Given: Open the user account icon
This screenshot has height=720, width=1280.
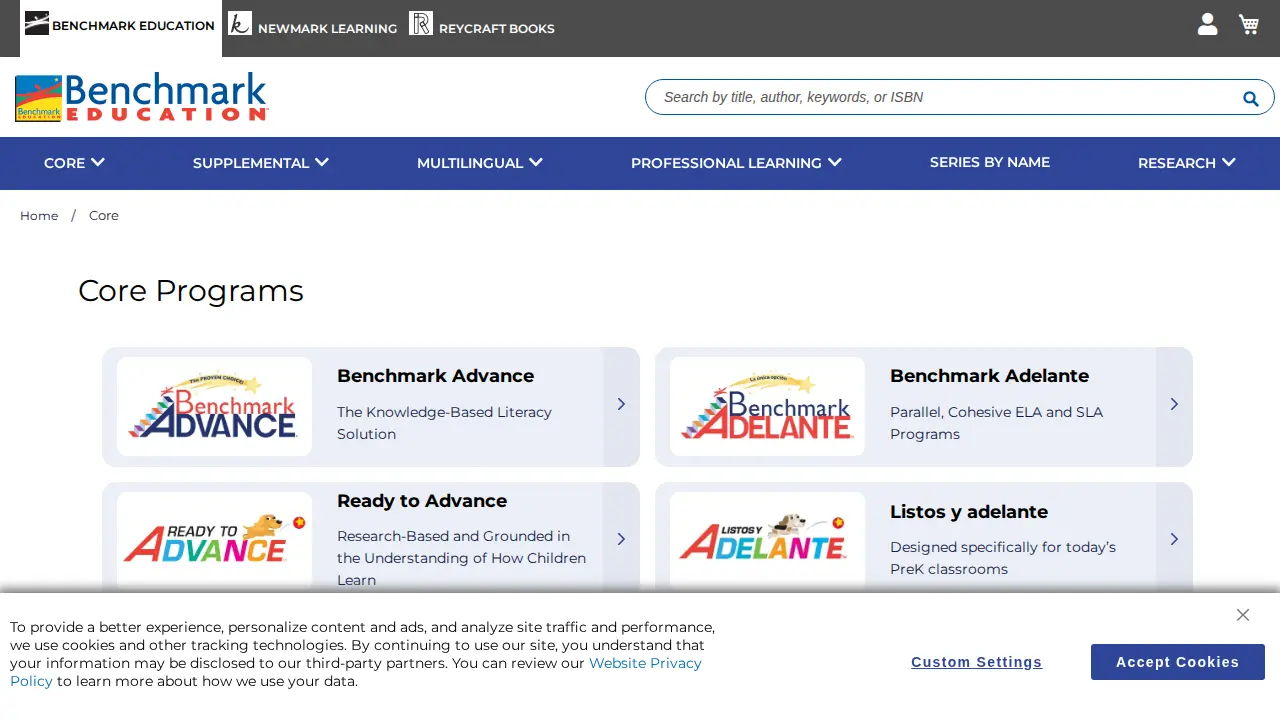Looking at the screenshot, I should coord(1208,24).
